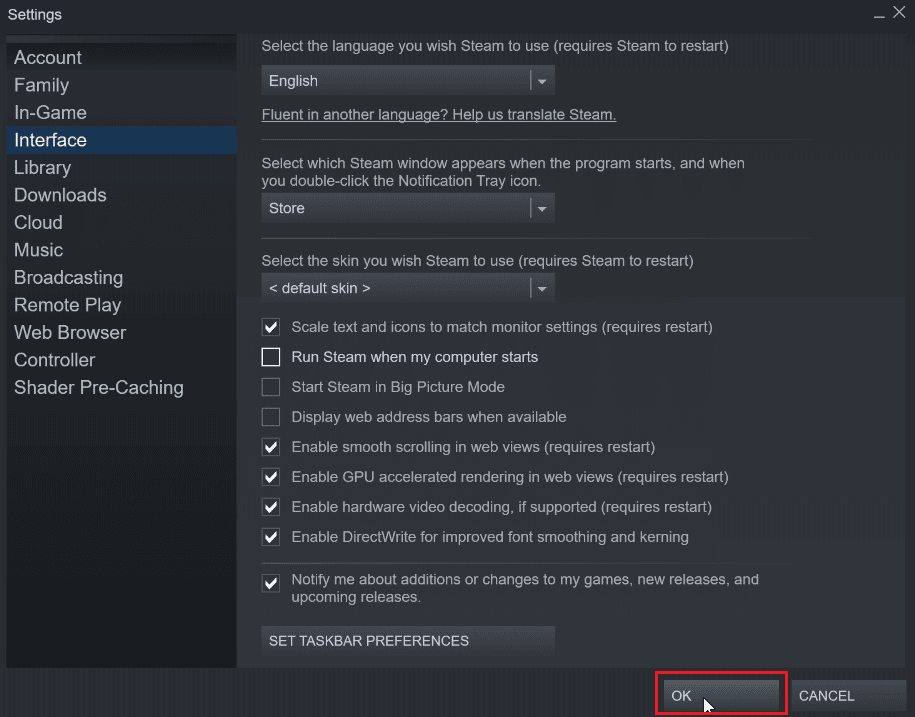This screenshot has height=717, width=915.
Task: Uncheck notify me about game additions
Action: click(270, 581)
